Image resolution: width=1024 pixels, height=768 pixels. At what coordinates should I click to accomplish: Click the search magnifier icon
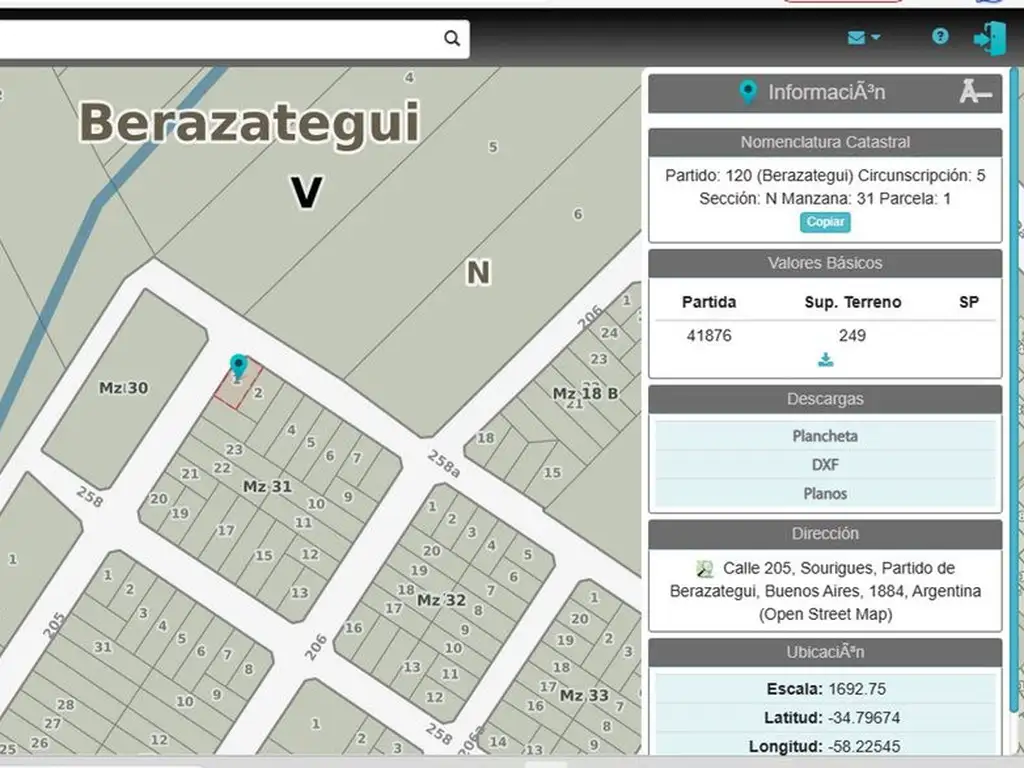point(452,38)
